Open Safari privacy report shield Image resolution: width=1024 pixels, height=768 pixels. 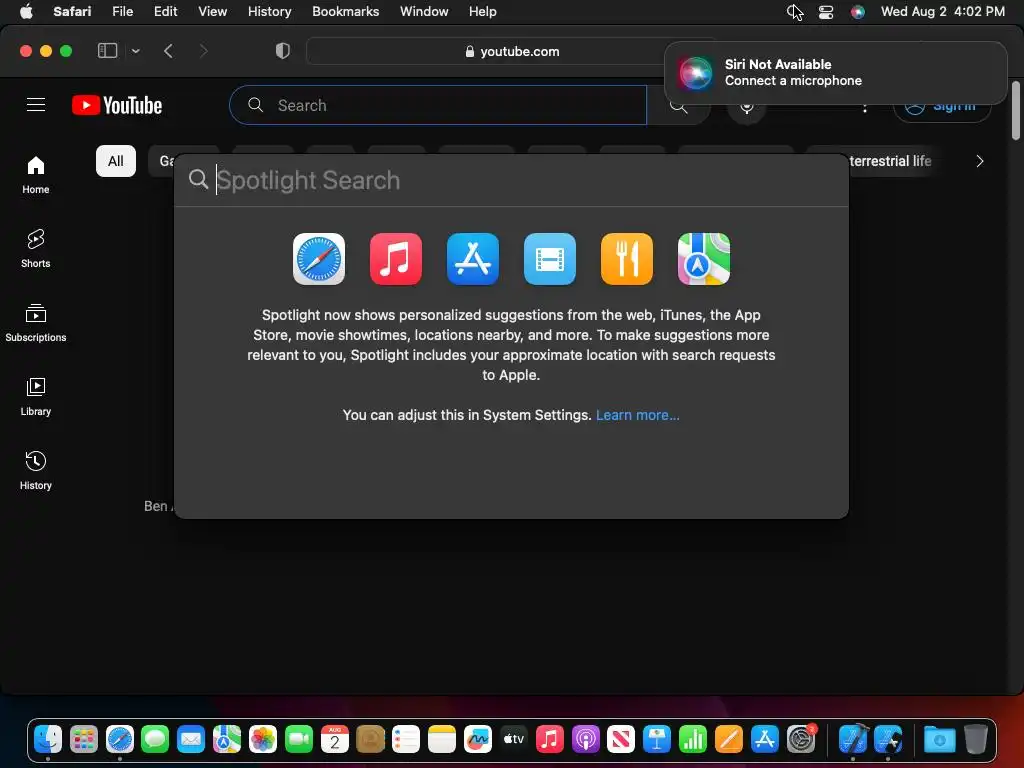coord(283,51)
